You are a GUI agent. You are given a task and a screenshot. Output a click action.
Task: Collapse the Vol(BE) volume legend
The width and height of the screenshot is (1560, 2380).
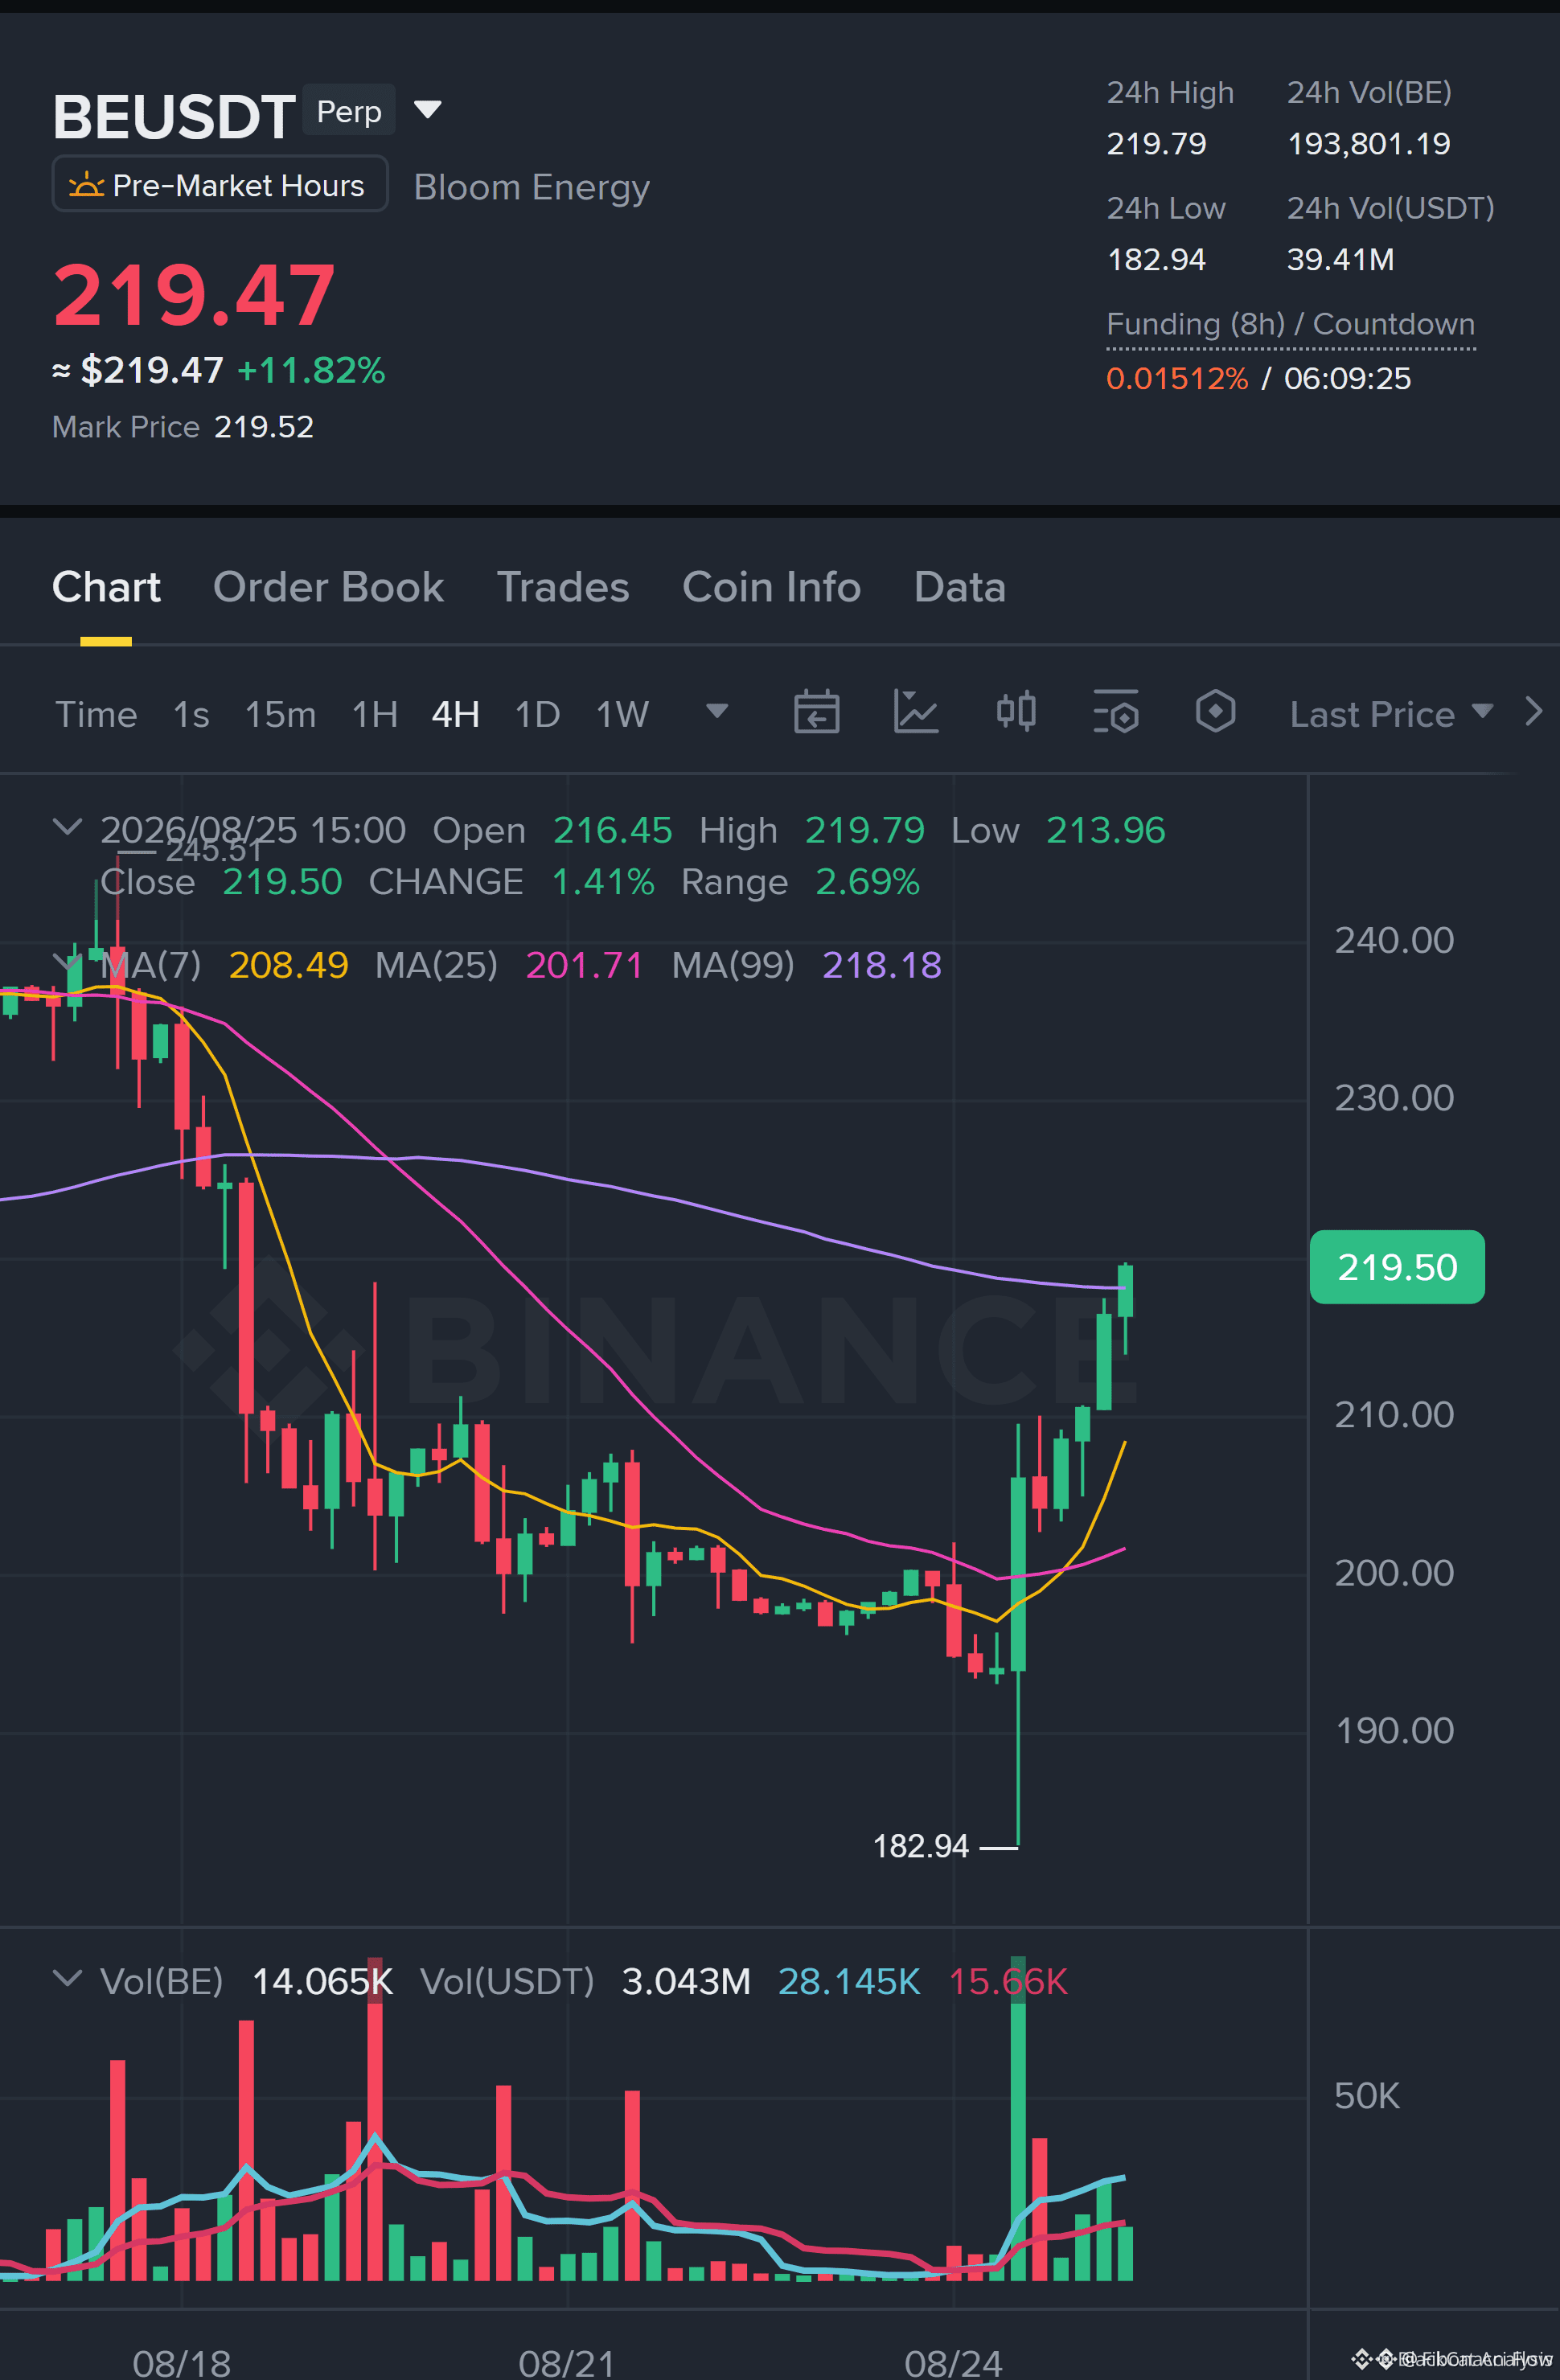[x=67, y=1978]
